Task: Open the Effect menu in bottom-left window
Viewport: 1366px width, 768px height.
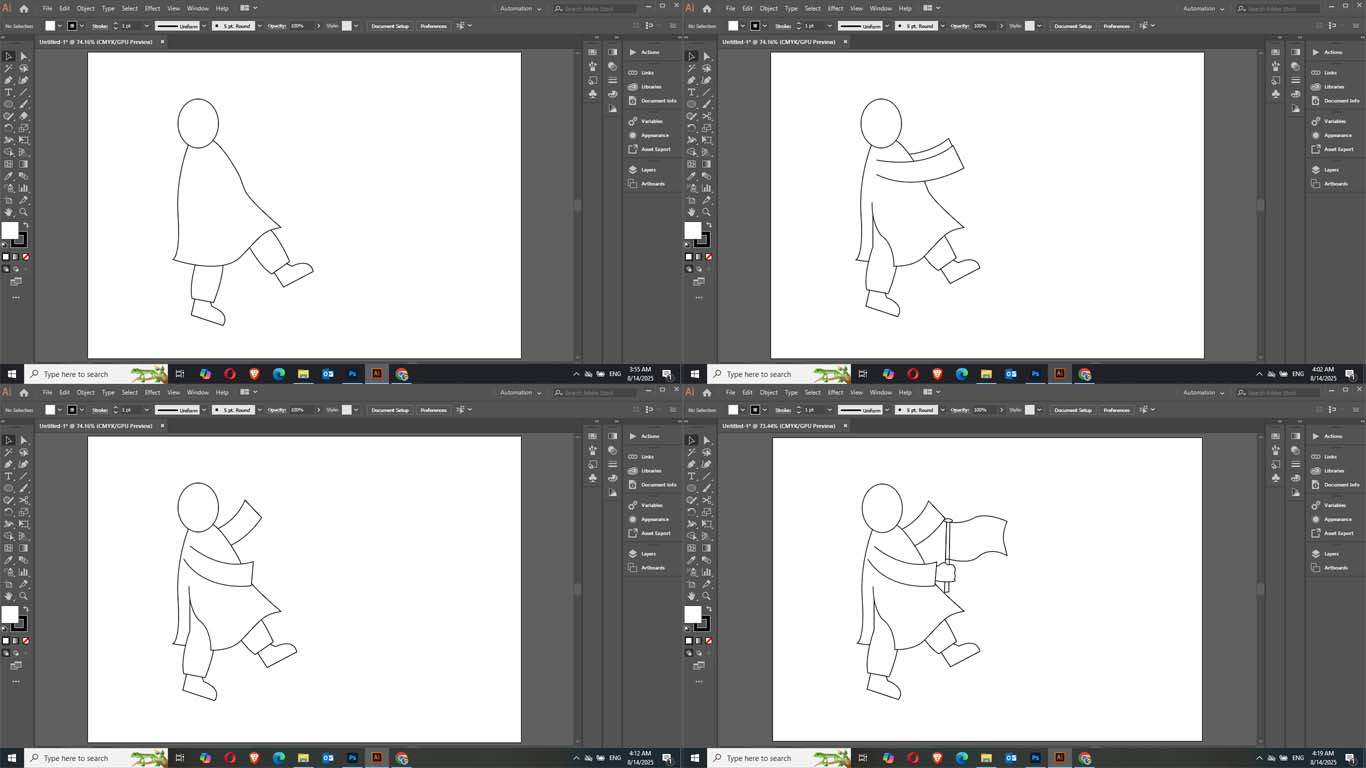Action: click(152, 392)
